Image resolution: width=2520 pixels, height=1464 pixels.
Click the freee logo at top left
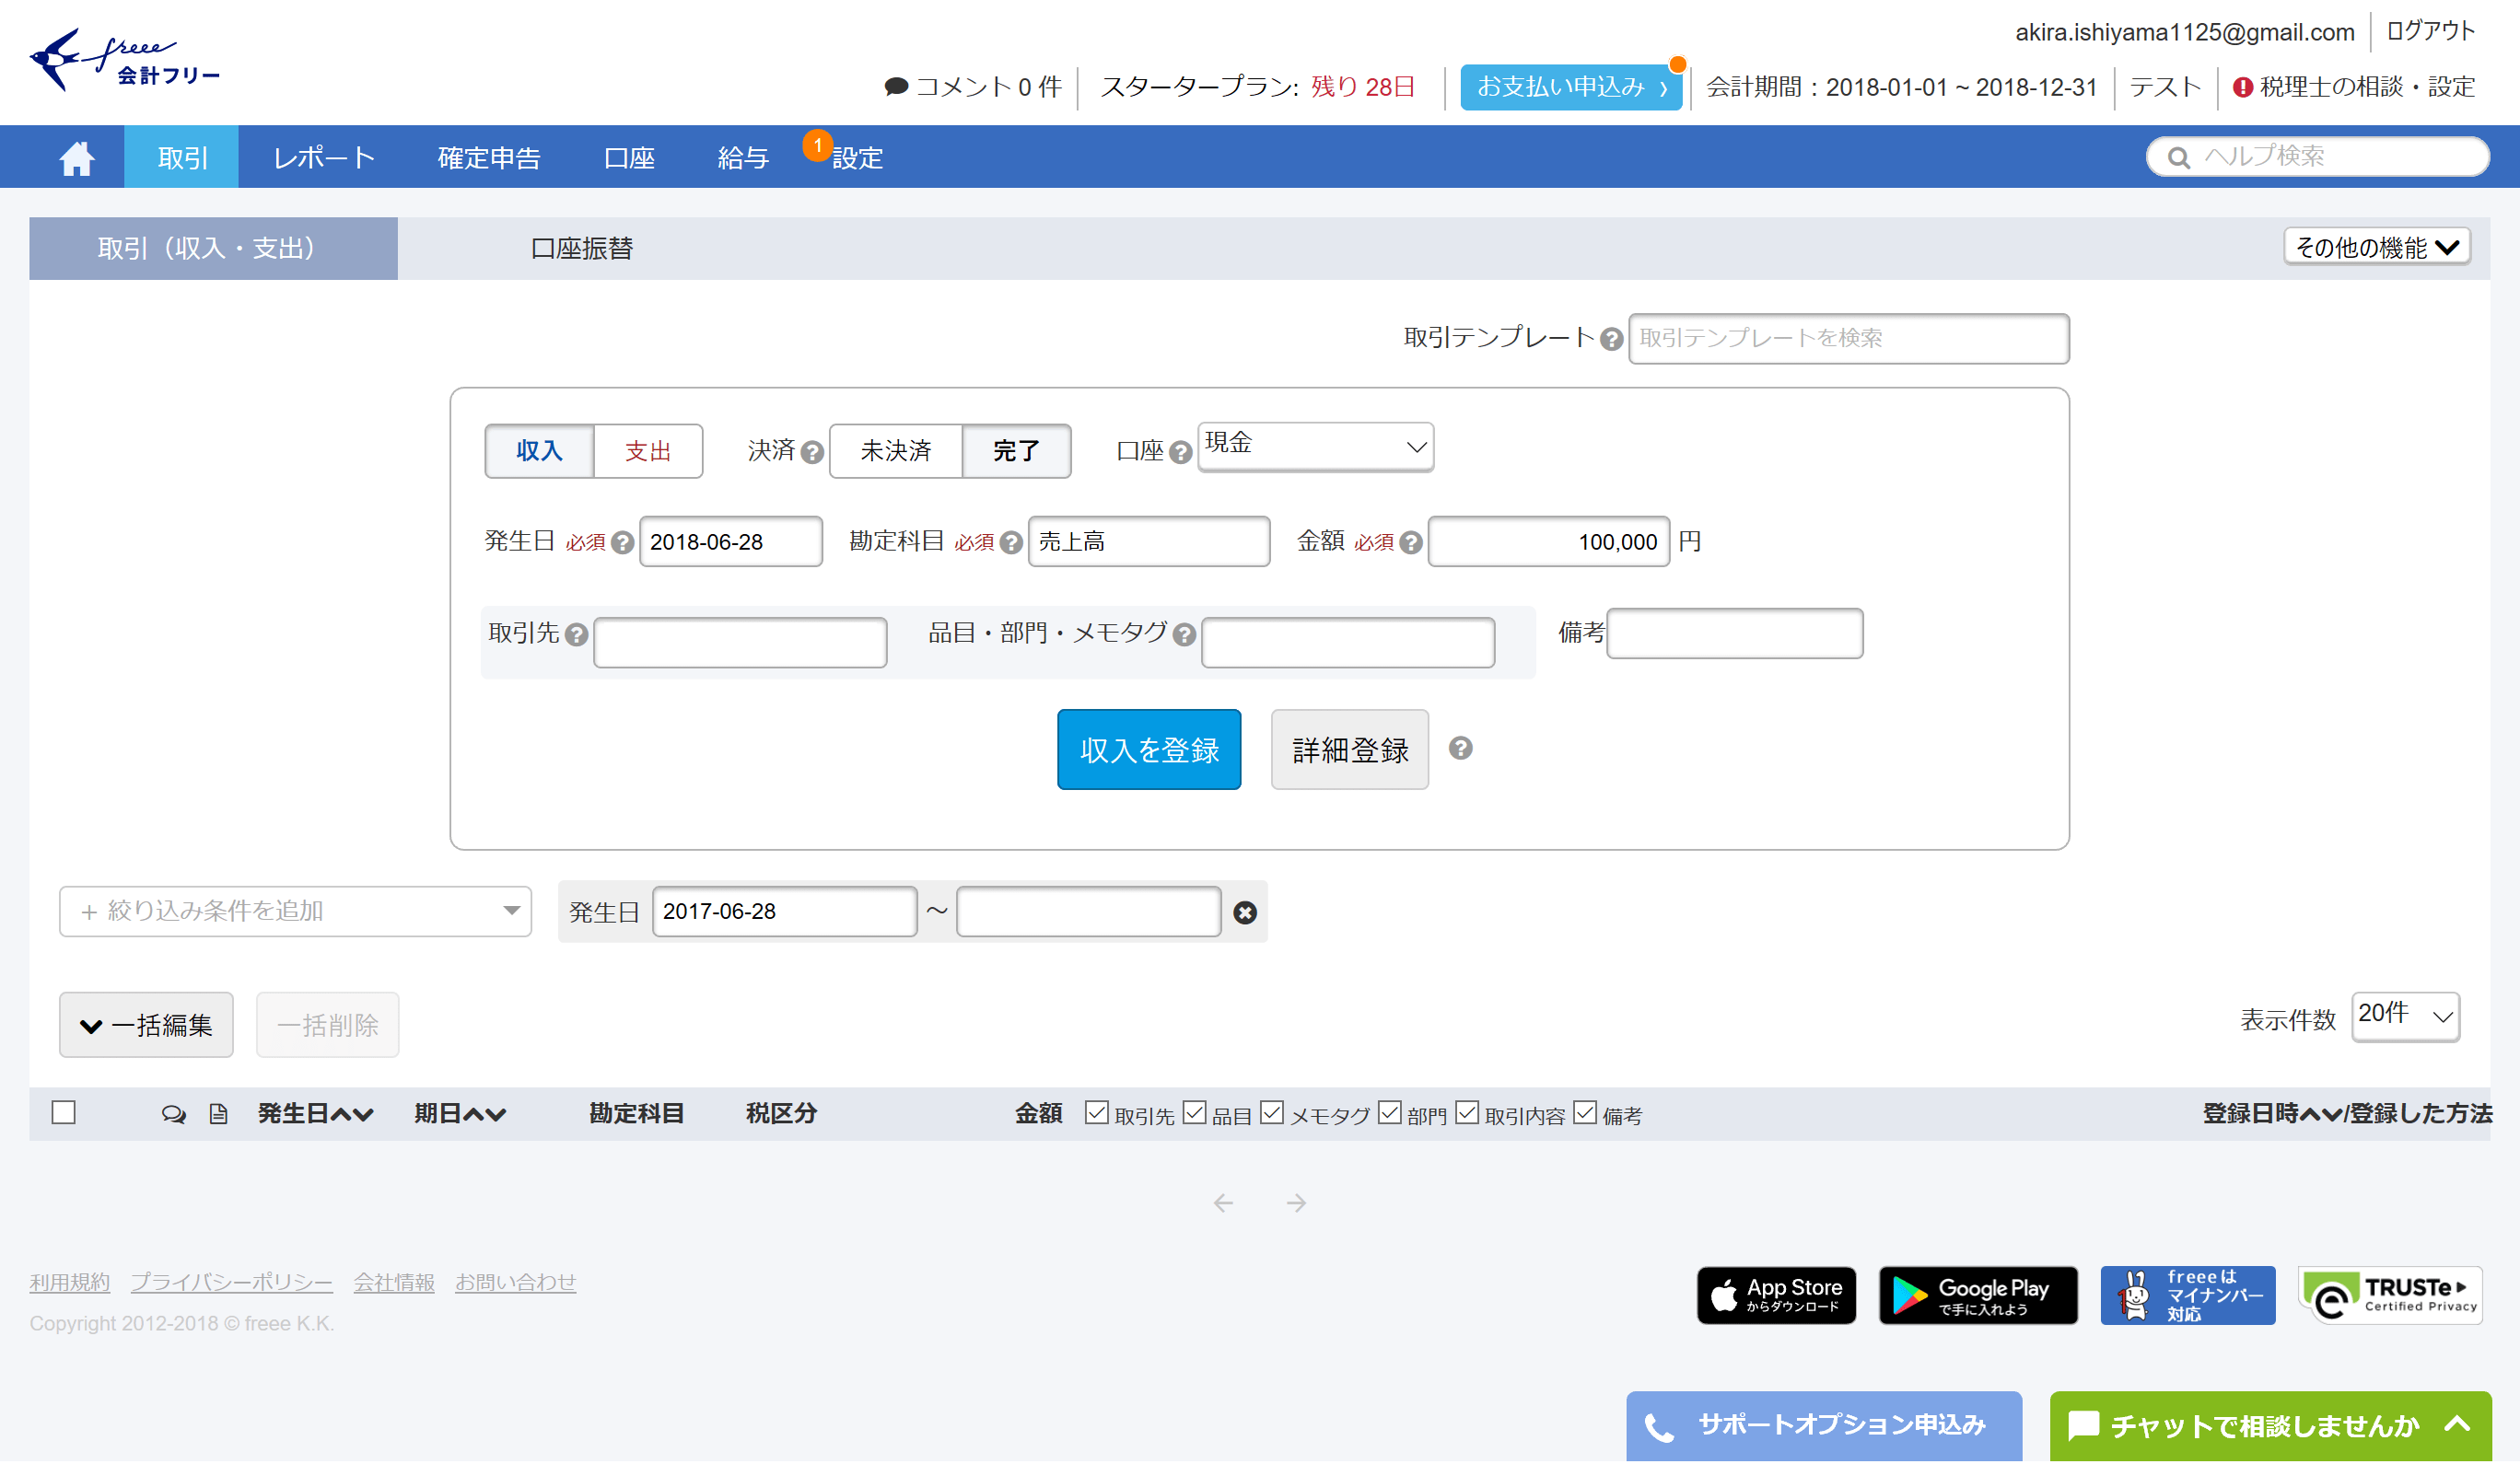pyautogui.click(x=124, y=61)
